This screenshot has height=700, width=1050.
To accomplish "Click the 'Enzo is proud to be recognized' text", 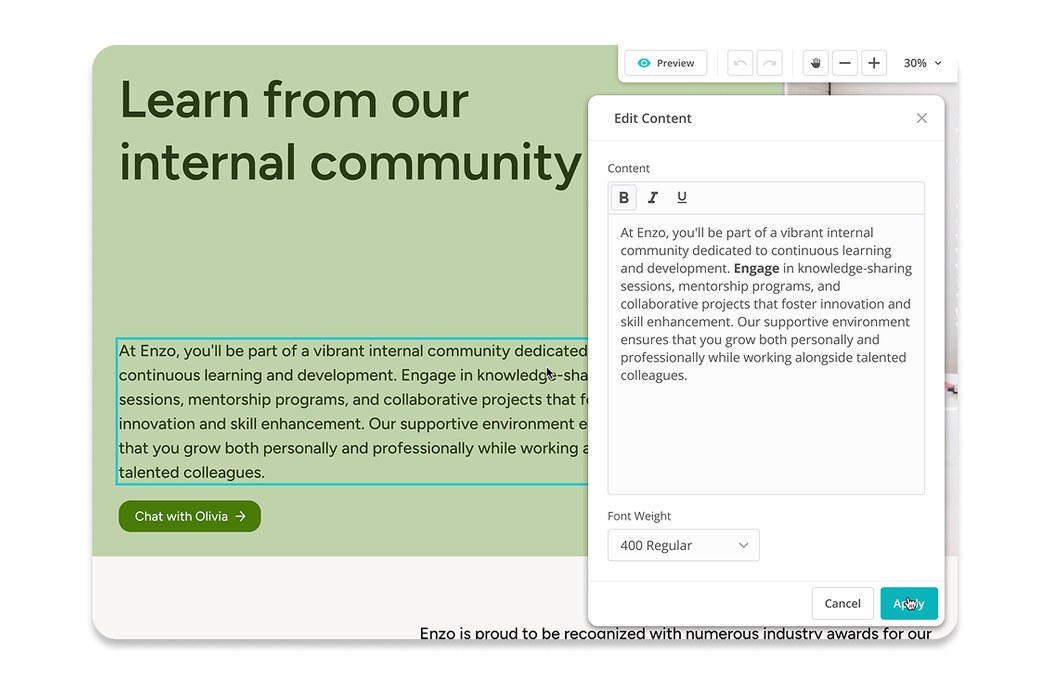I will pos(675,633).
